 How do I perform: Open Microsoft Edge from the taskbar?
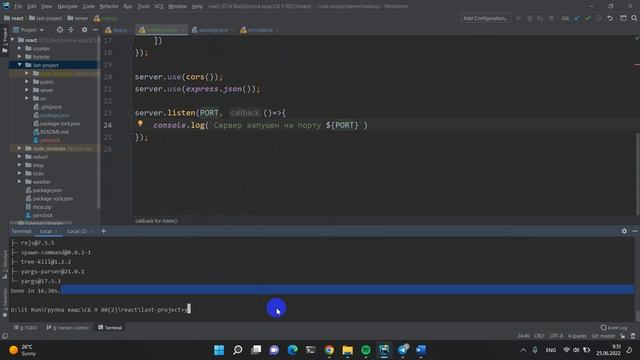292,350
